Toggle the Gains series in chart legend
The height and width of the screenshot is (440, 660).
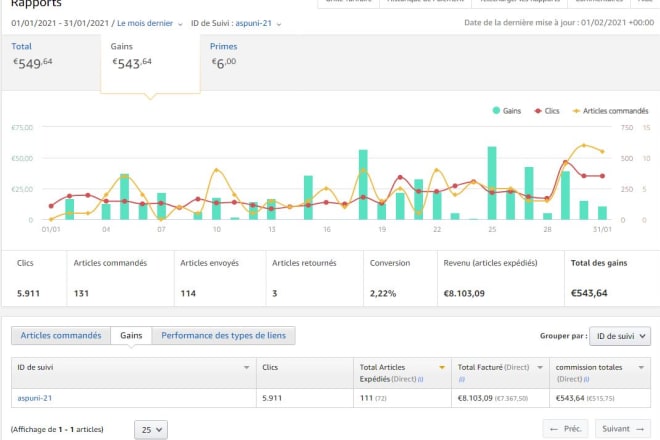click(x=507, y=111)
